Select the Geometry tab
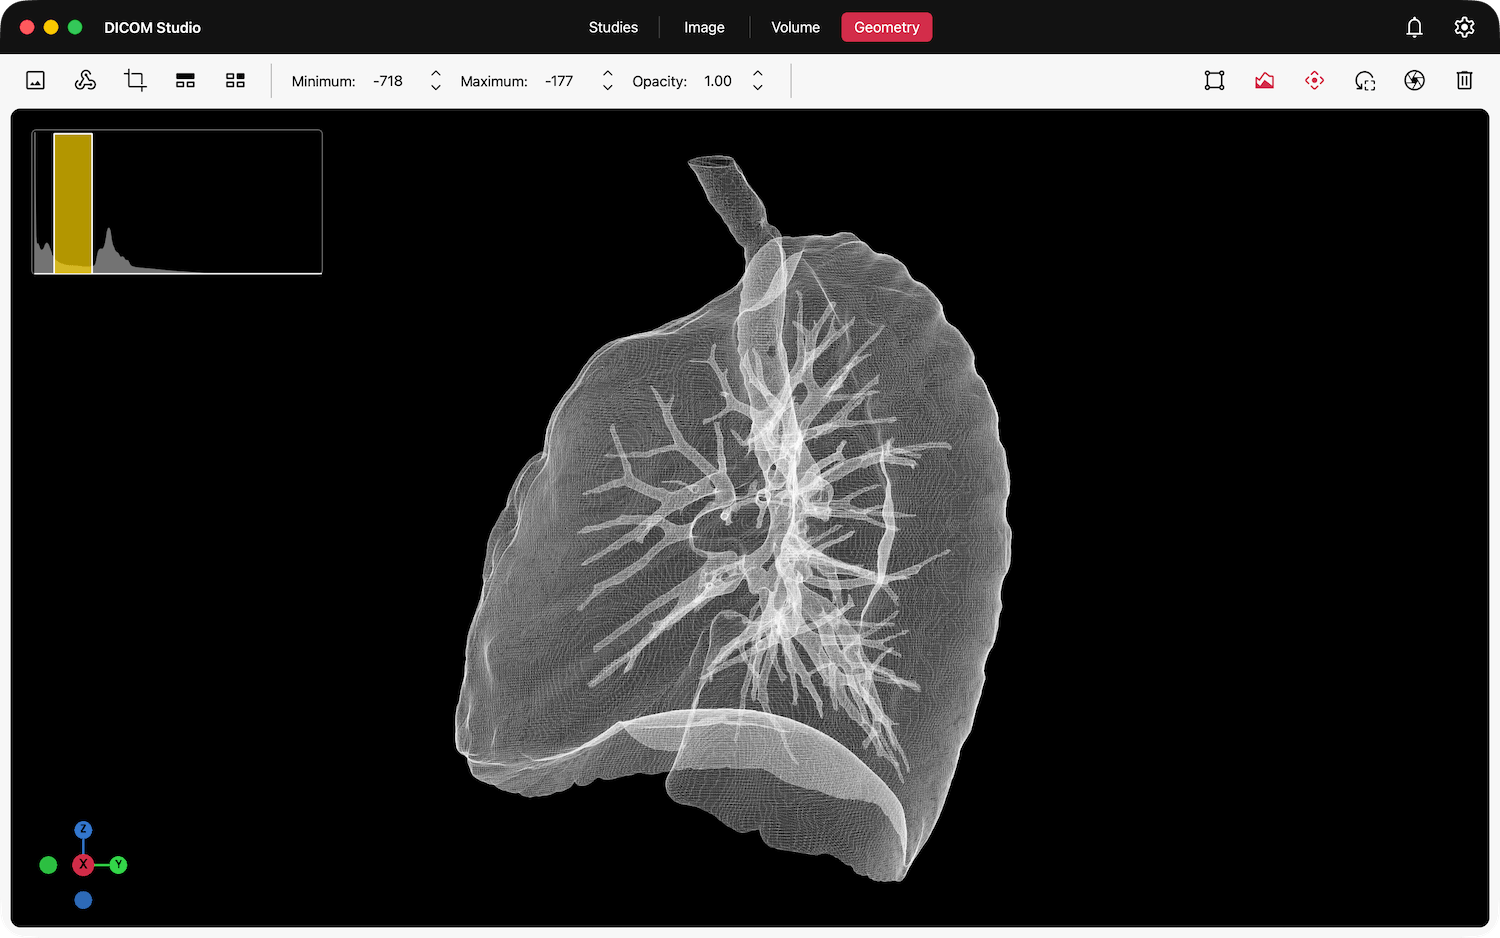Image resolution: width=1500 pixels, height=938 pixels. click(x=887, y=27)
